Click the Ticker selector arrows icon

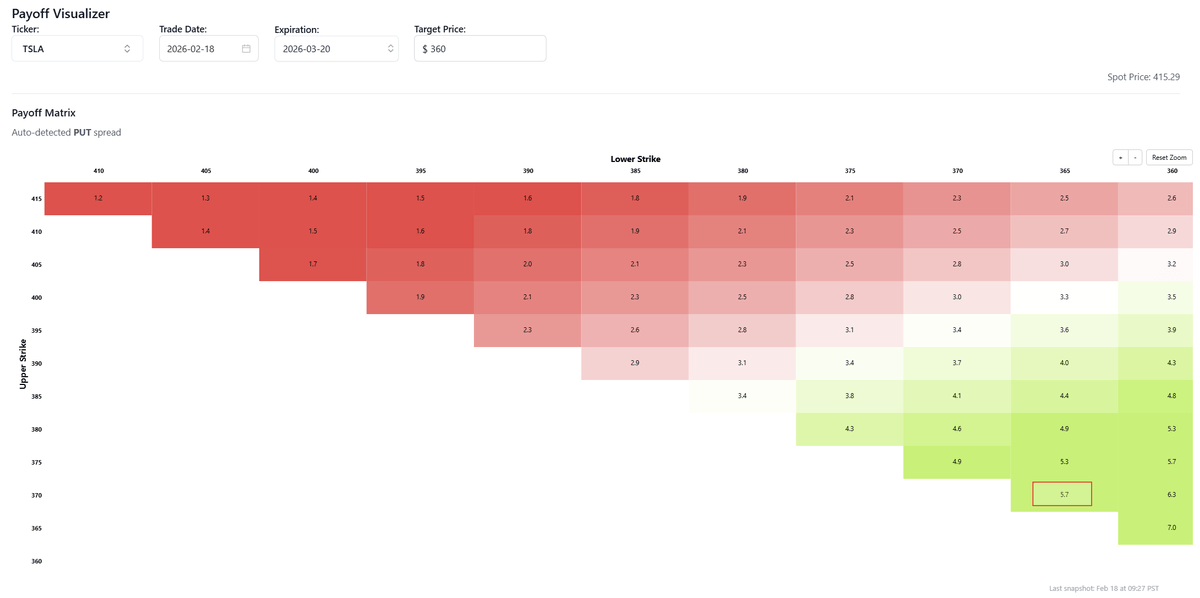(127, 48)
